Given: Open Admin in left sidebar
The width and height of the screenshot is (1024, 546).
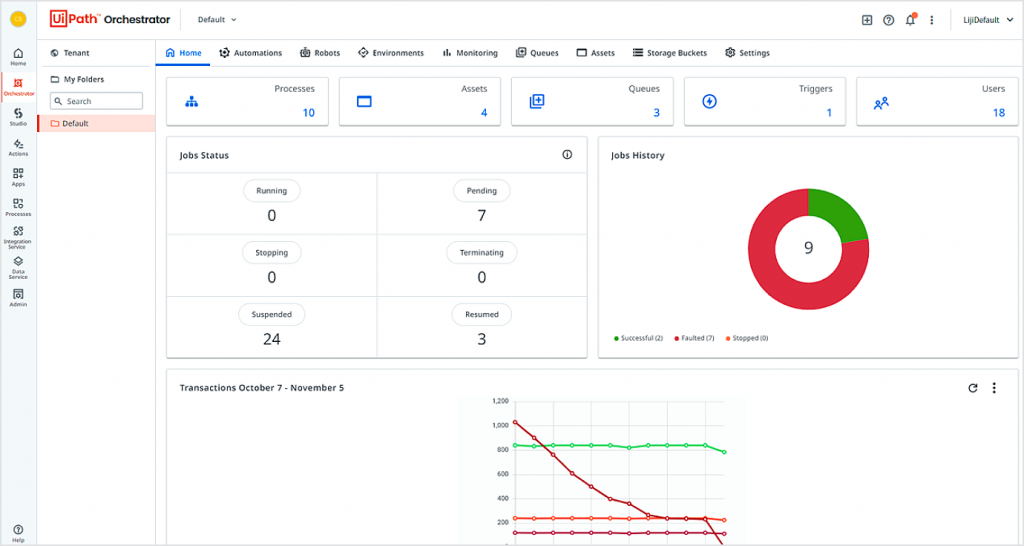Looking at the screenshot, I should tap(18, 298).
